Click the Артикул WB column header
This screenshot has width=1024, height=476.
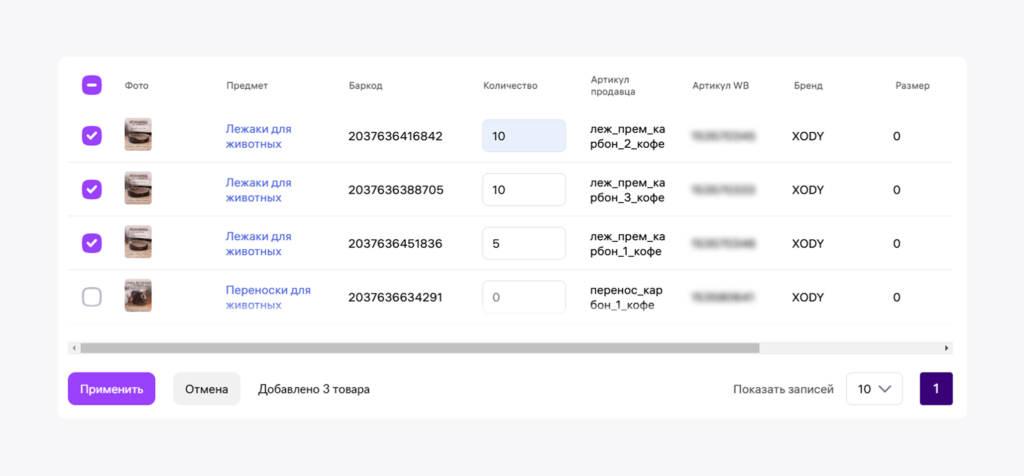tap(720, 86)
